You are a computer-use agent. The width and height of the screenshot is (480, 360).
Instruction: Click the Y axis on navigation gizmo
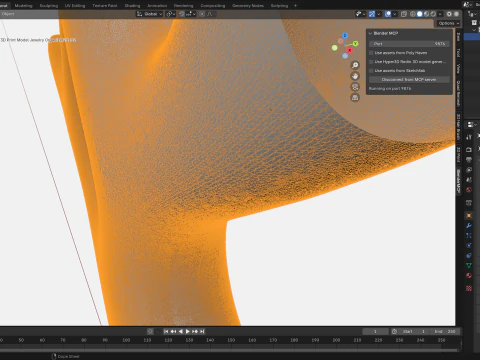point(355,44)
